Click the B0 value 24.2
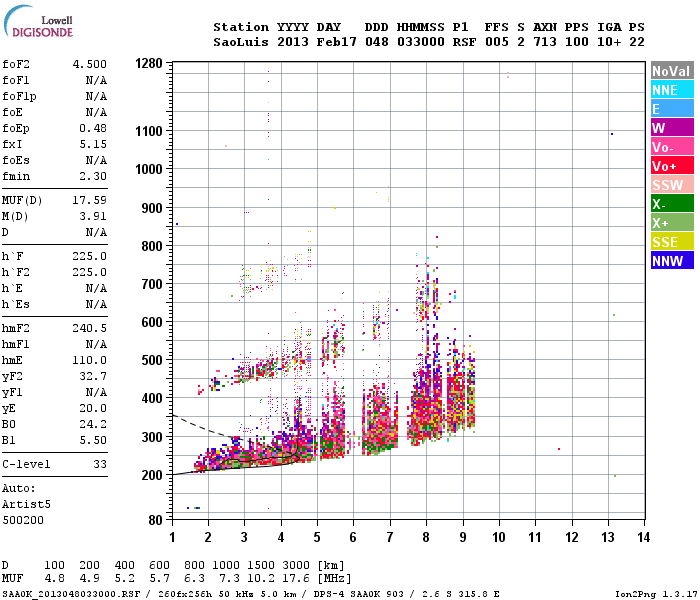This screenshot has width=700, height=600. tap(93, 424)
